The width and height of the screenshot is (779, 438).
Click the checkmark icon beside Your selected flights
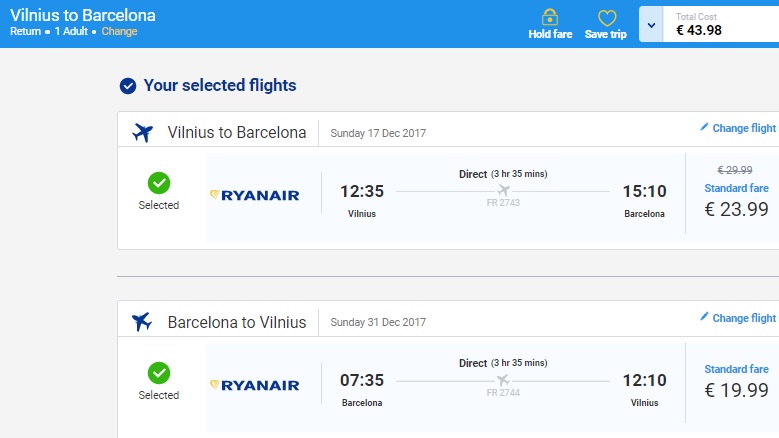tap(128, 86)
